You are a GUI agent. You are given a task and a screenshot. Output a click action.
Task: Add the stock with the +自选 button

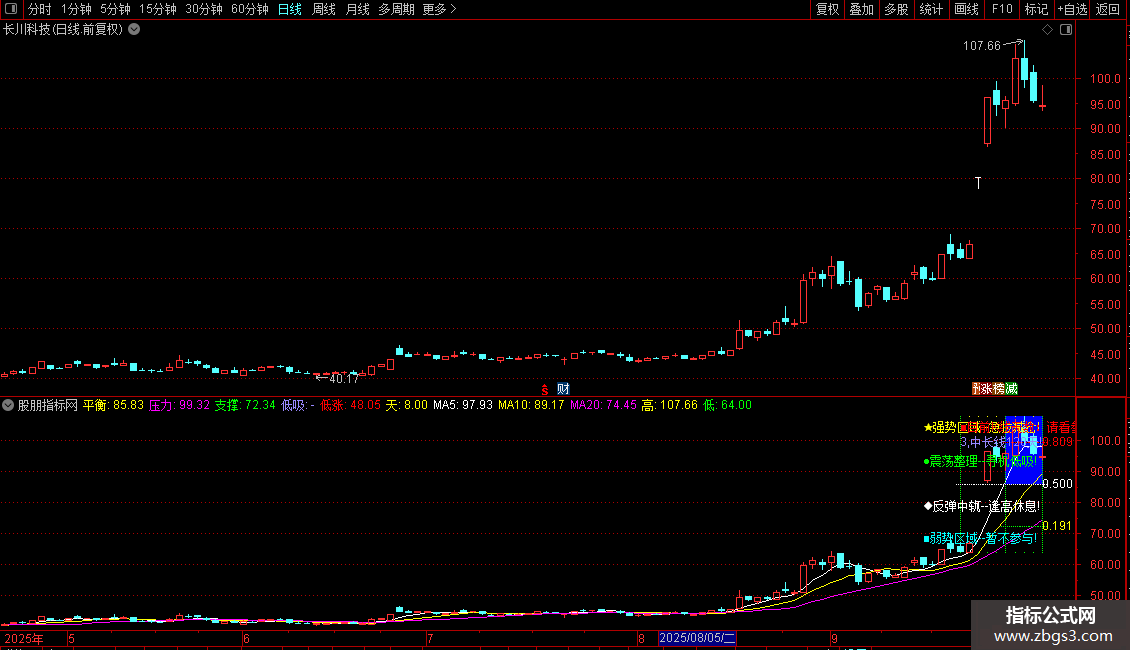(x=1072, y=9)
